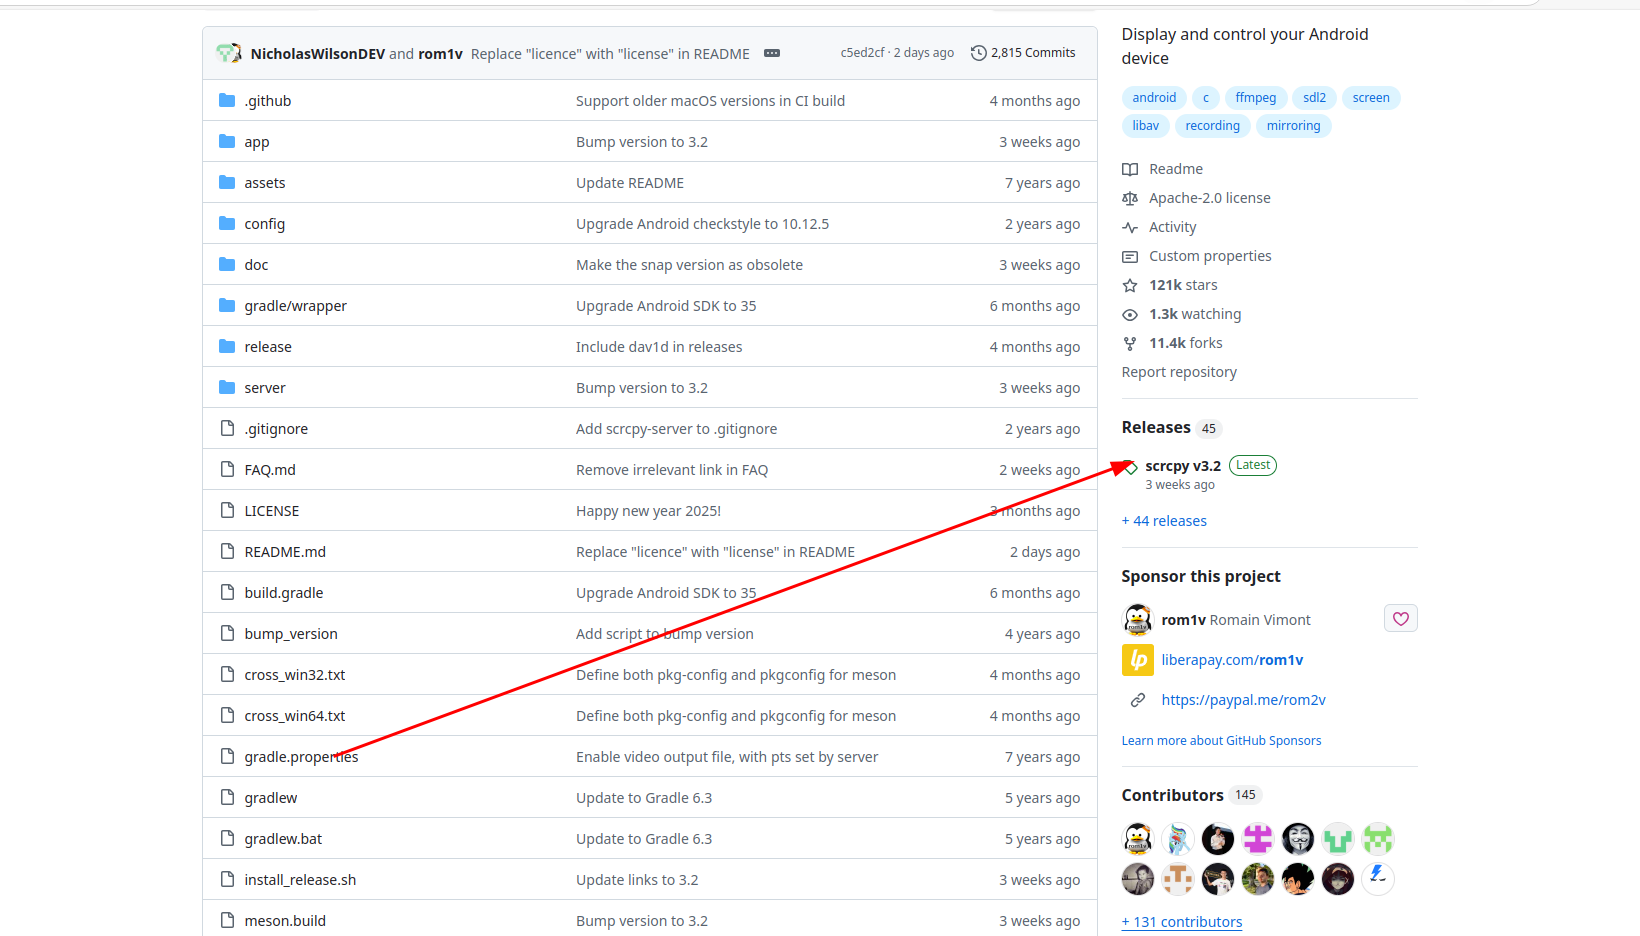Screen dimensions: 1640x936
Task: Click the star icon beside 121k stars
Action: 1130,285
